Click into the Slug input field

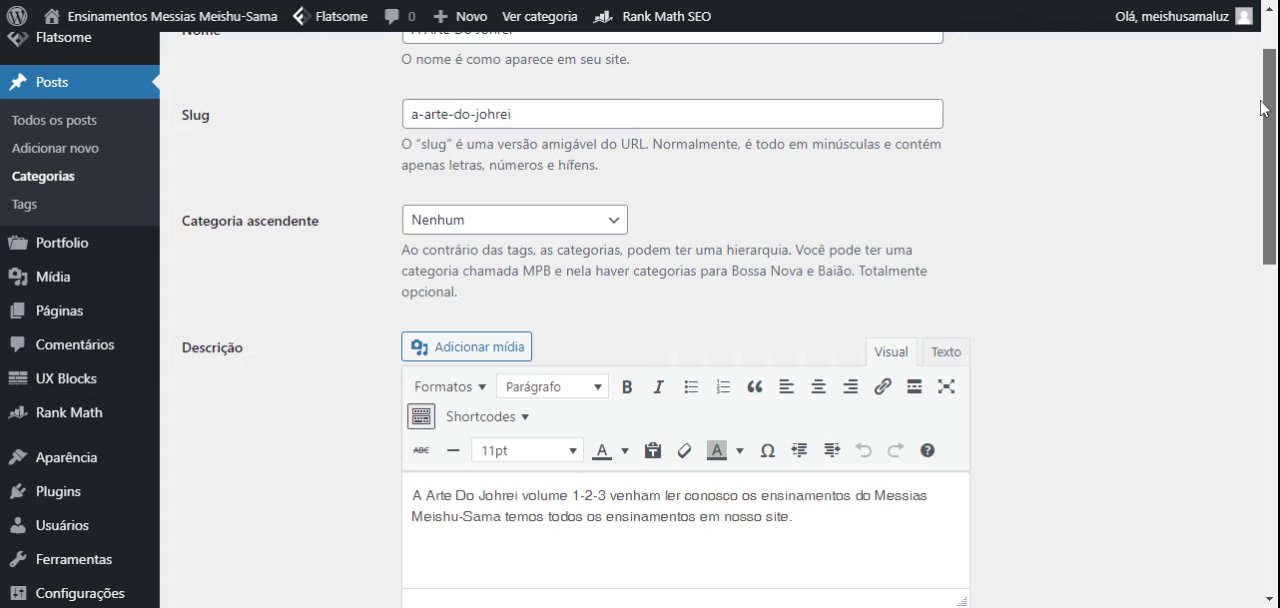(x=672, y=114)
